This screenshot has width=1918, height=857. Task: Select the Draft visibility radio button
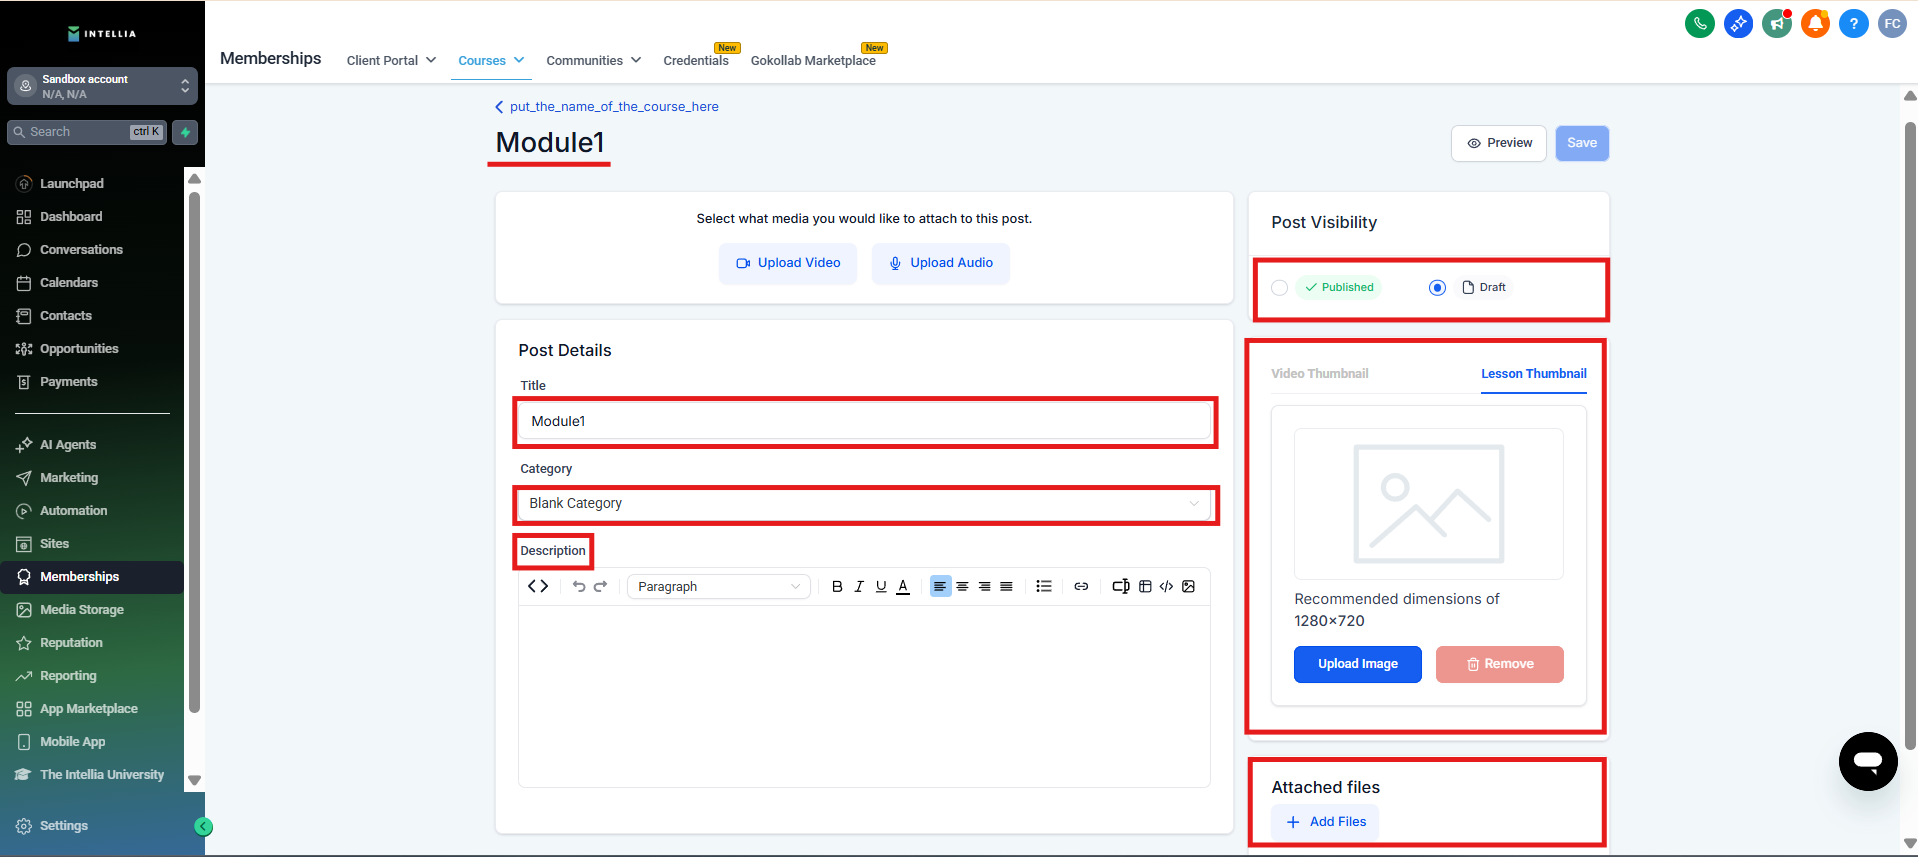1437,288
